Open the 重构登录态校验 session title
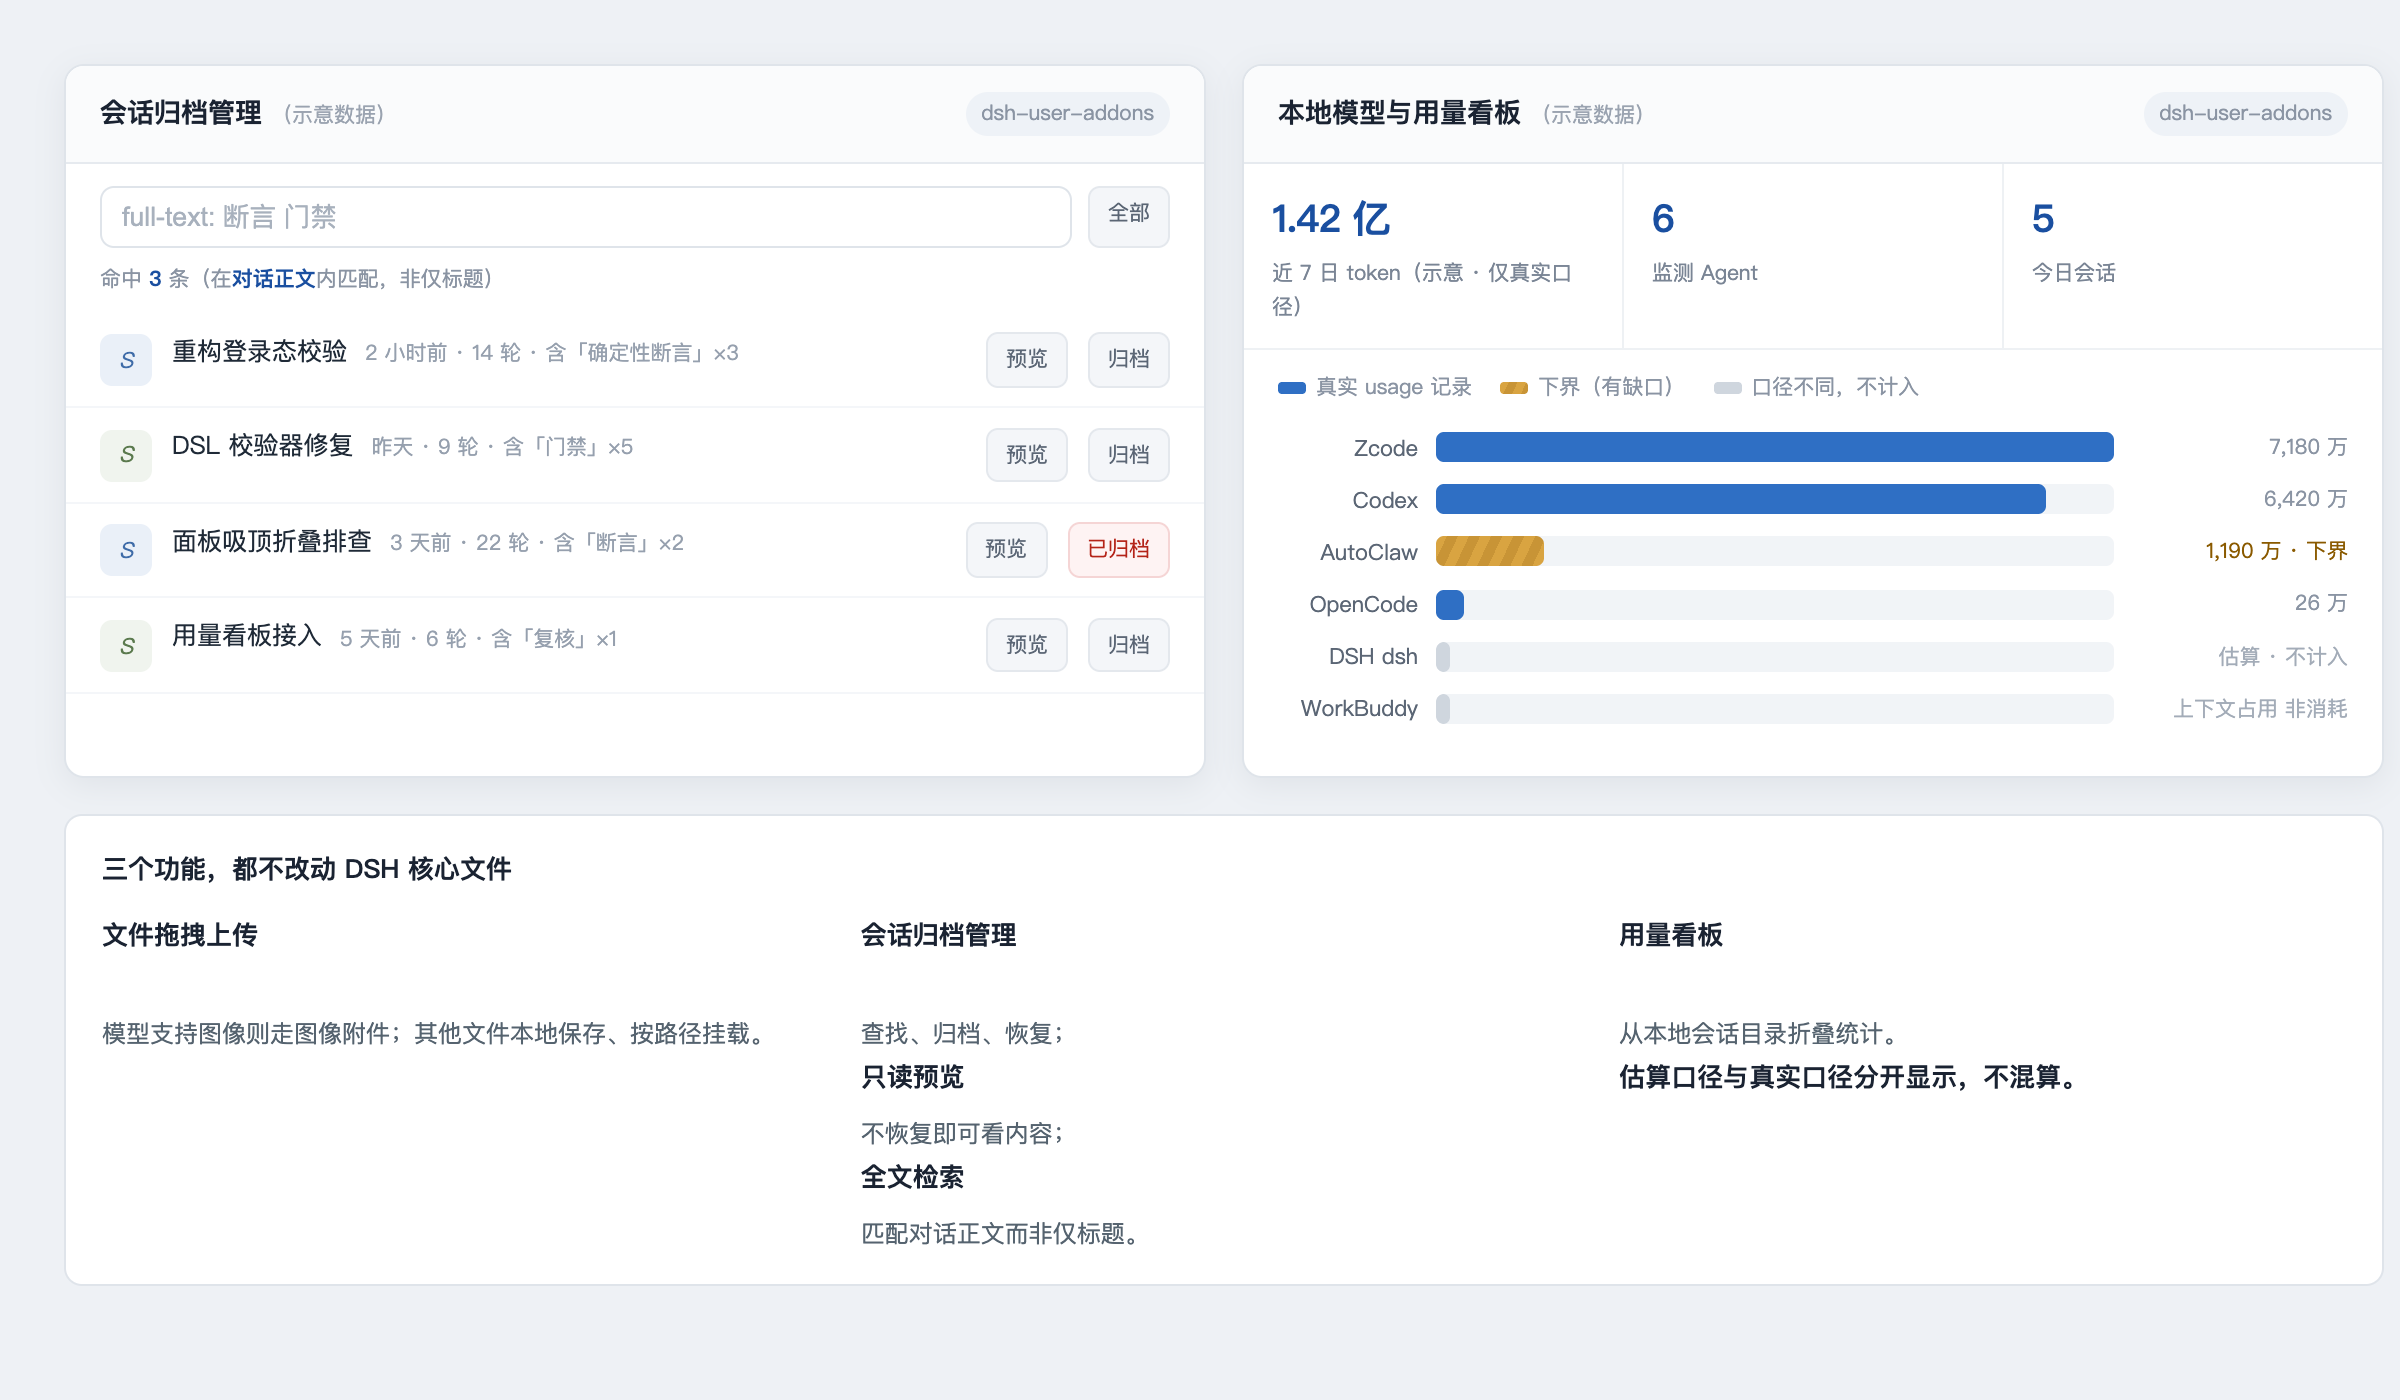Screen dimensions: 2400x1400 coord(259,352)
